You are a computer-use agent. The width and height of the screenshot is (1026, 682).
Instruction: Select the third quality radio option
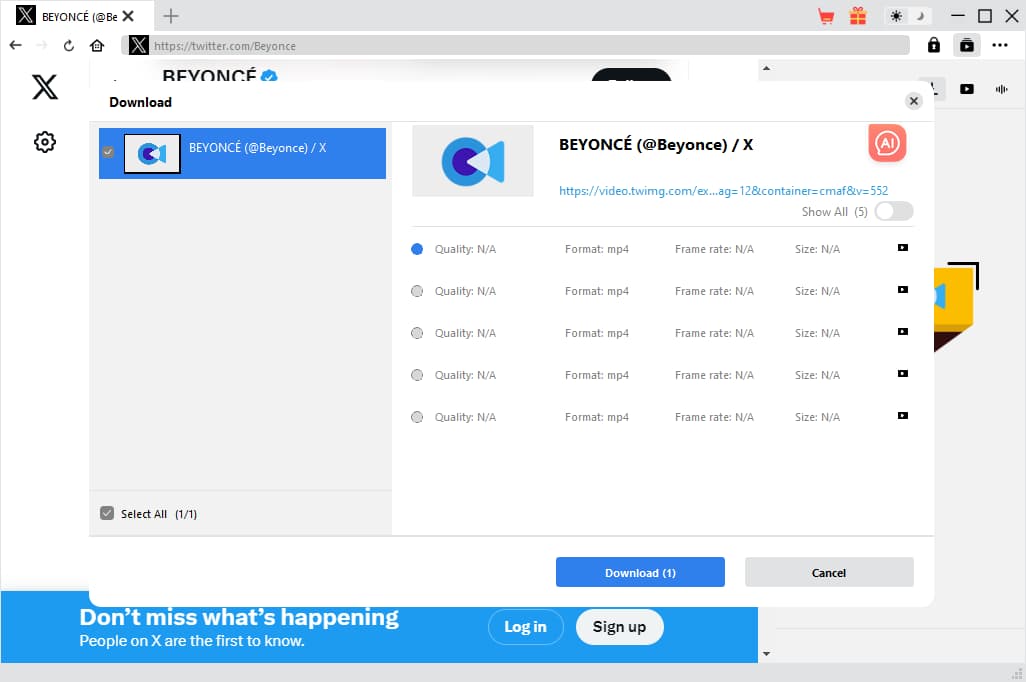coord(417,333)
